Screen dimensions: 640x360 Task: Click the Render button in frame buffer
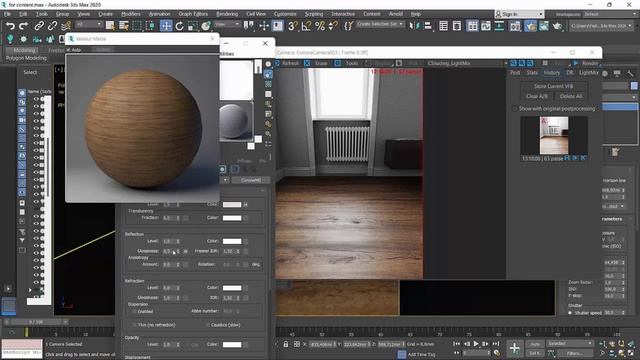tap(586, 63)
